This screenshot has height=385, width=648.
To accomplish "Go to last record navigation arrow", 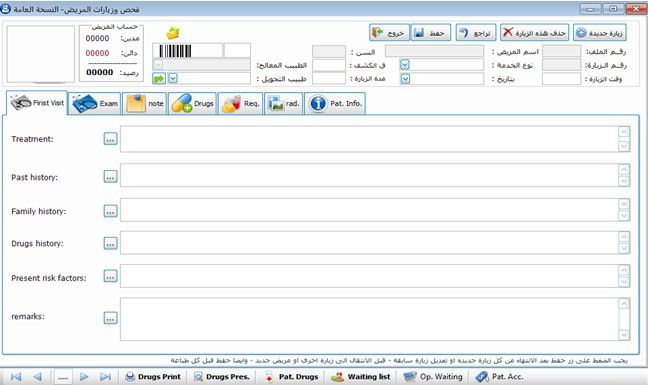I will pyautogui.click(x=105, y=376).
